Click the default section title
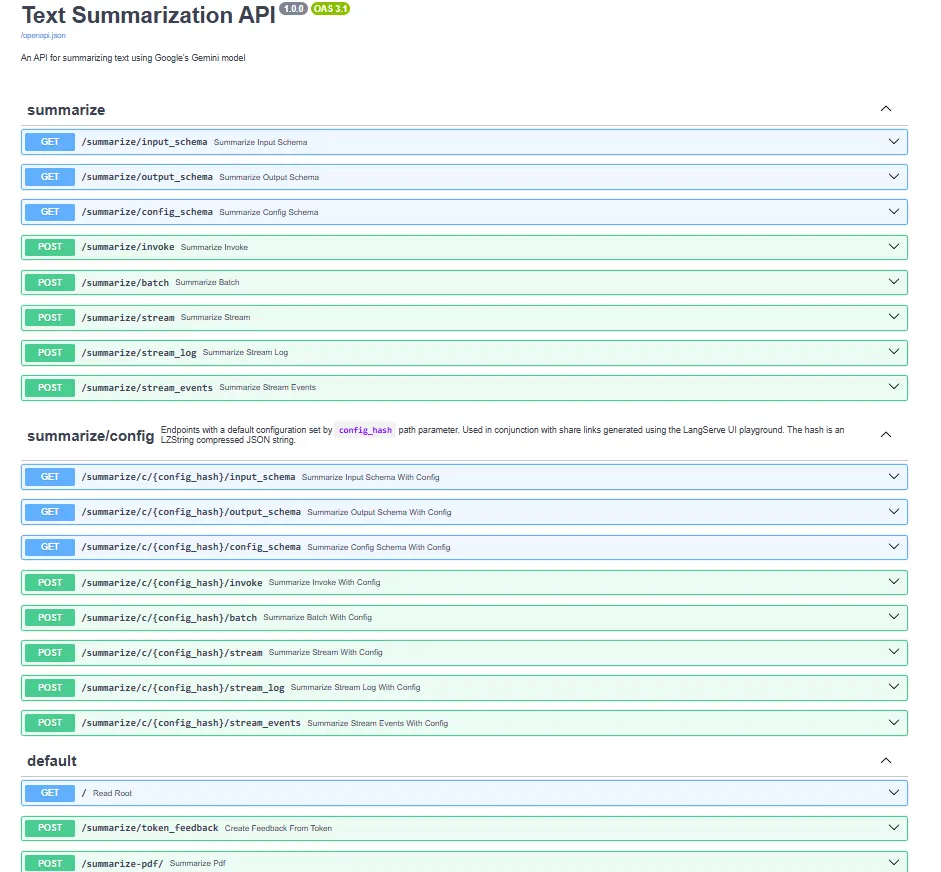The height and width of the screenshot is (872, 941). (52, 761)
